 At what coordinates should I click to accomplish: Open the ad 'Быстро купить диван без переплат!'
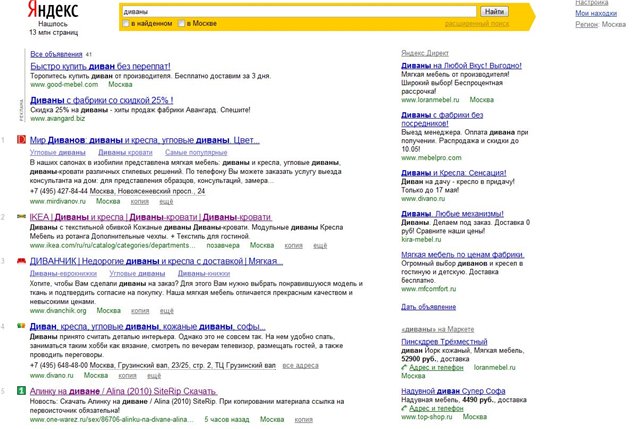[x=100, y=66]
